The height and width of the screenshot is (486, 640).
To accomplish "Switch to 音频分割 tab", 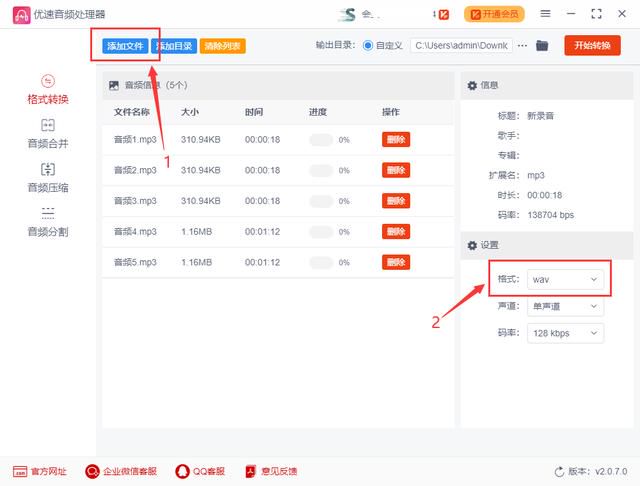I will point(48,222).
